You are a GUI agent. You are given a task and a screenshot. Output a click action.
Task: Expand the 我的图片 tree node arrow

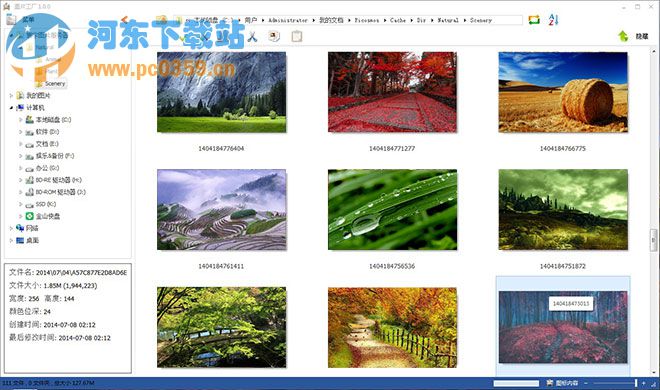[x=11, y=96]
